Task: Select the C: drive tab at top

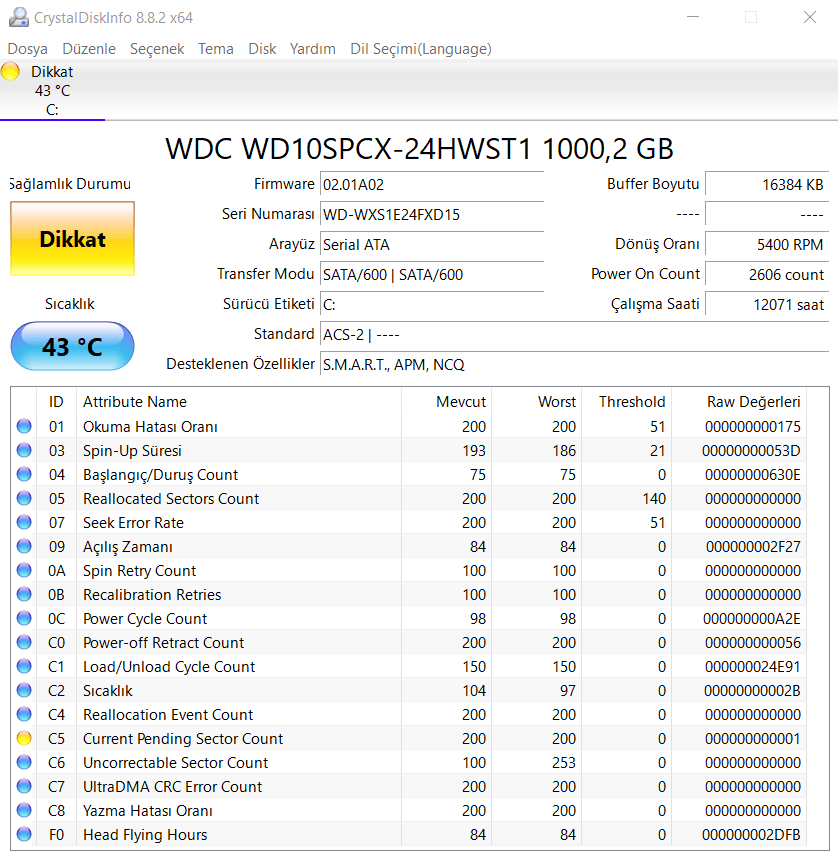Action: tap(52, 91)
